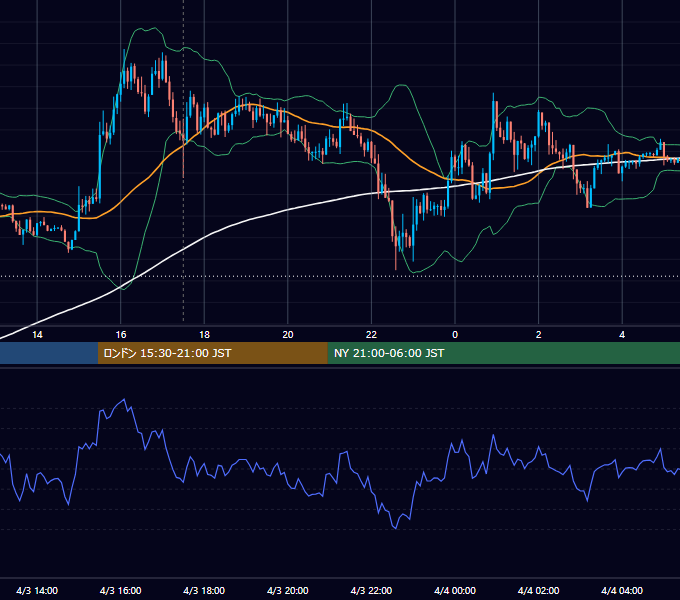Click the 4/4 00:00 time label
This screenshot has height=600, width=680.
tap(455, 591)
